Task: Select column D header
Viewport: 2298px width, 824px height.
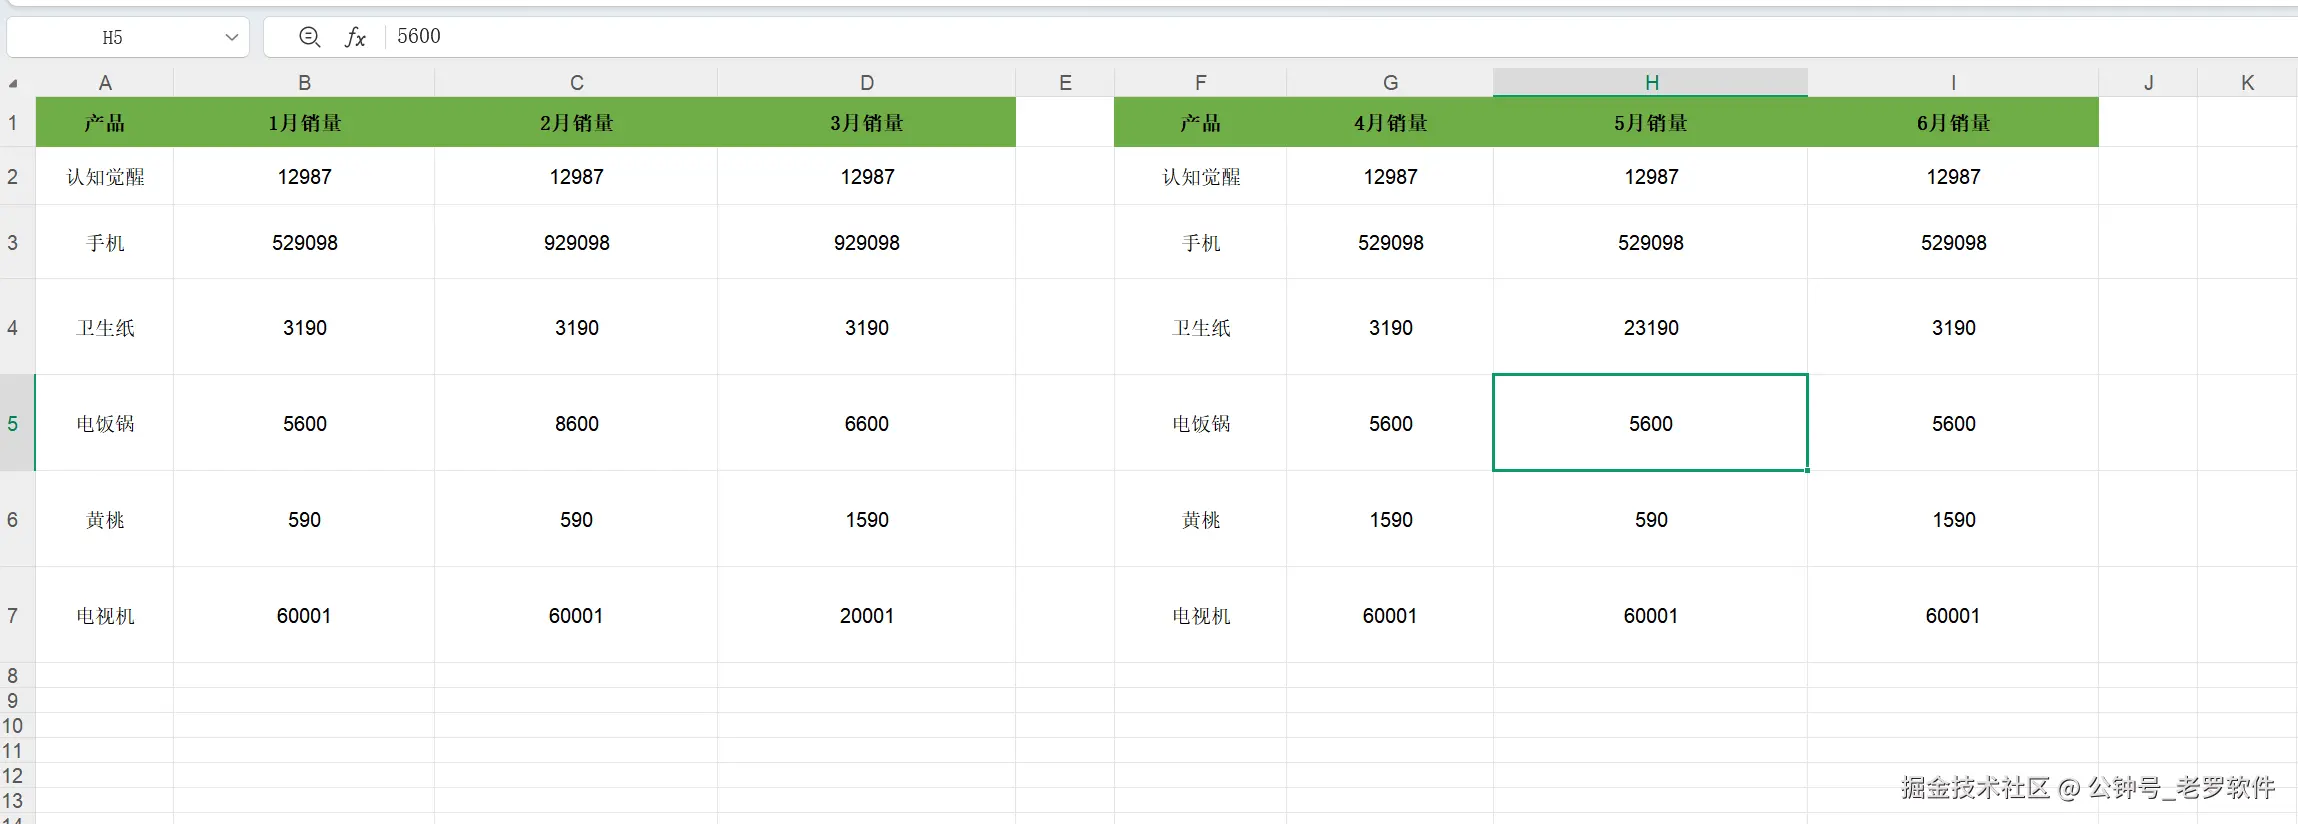Action: tap(867, 83)
